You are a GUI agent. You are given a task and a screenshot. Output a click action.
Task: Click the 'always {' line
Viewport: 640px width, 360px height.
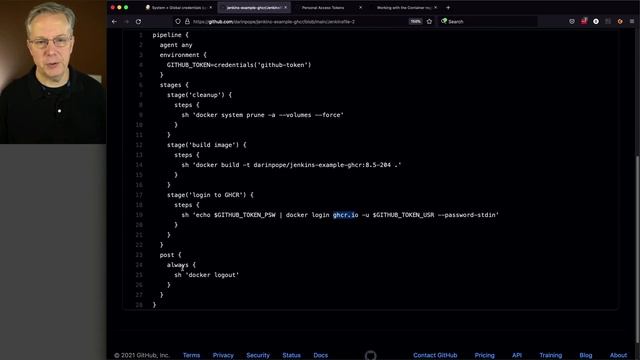pos(181,265)
